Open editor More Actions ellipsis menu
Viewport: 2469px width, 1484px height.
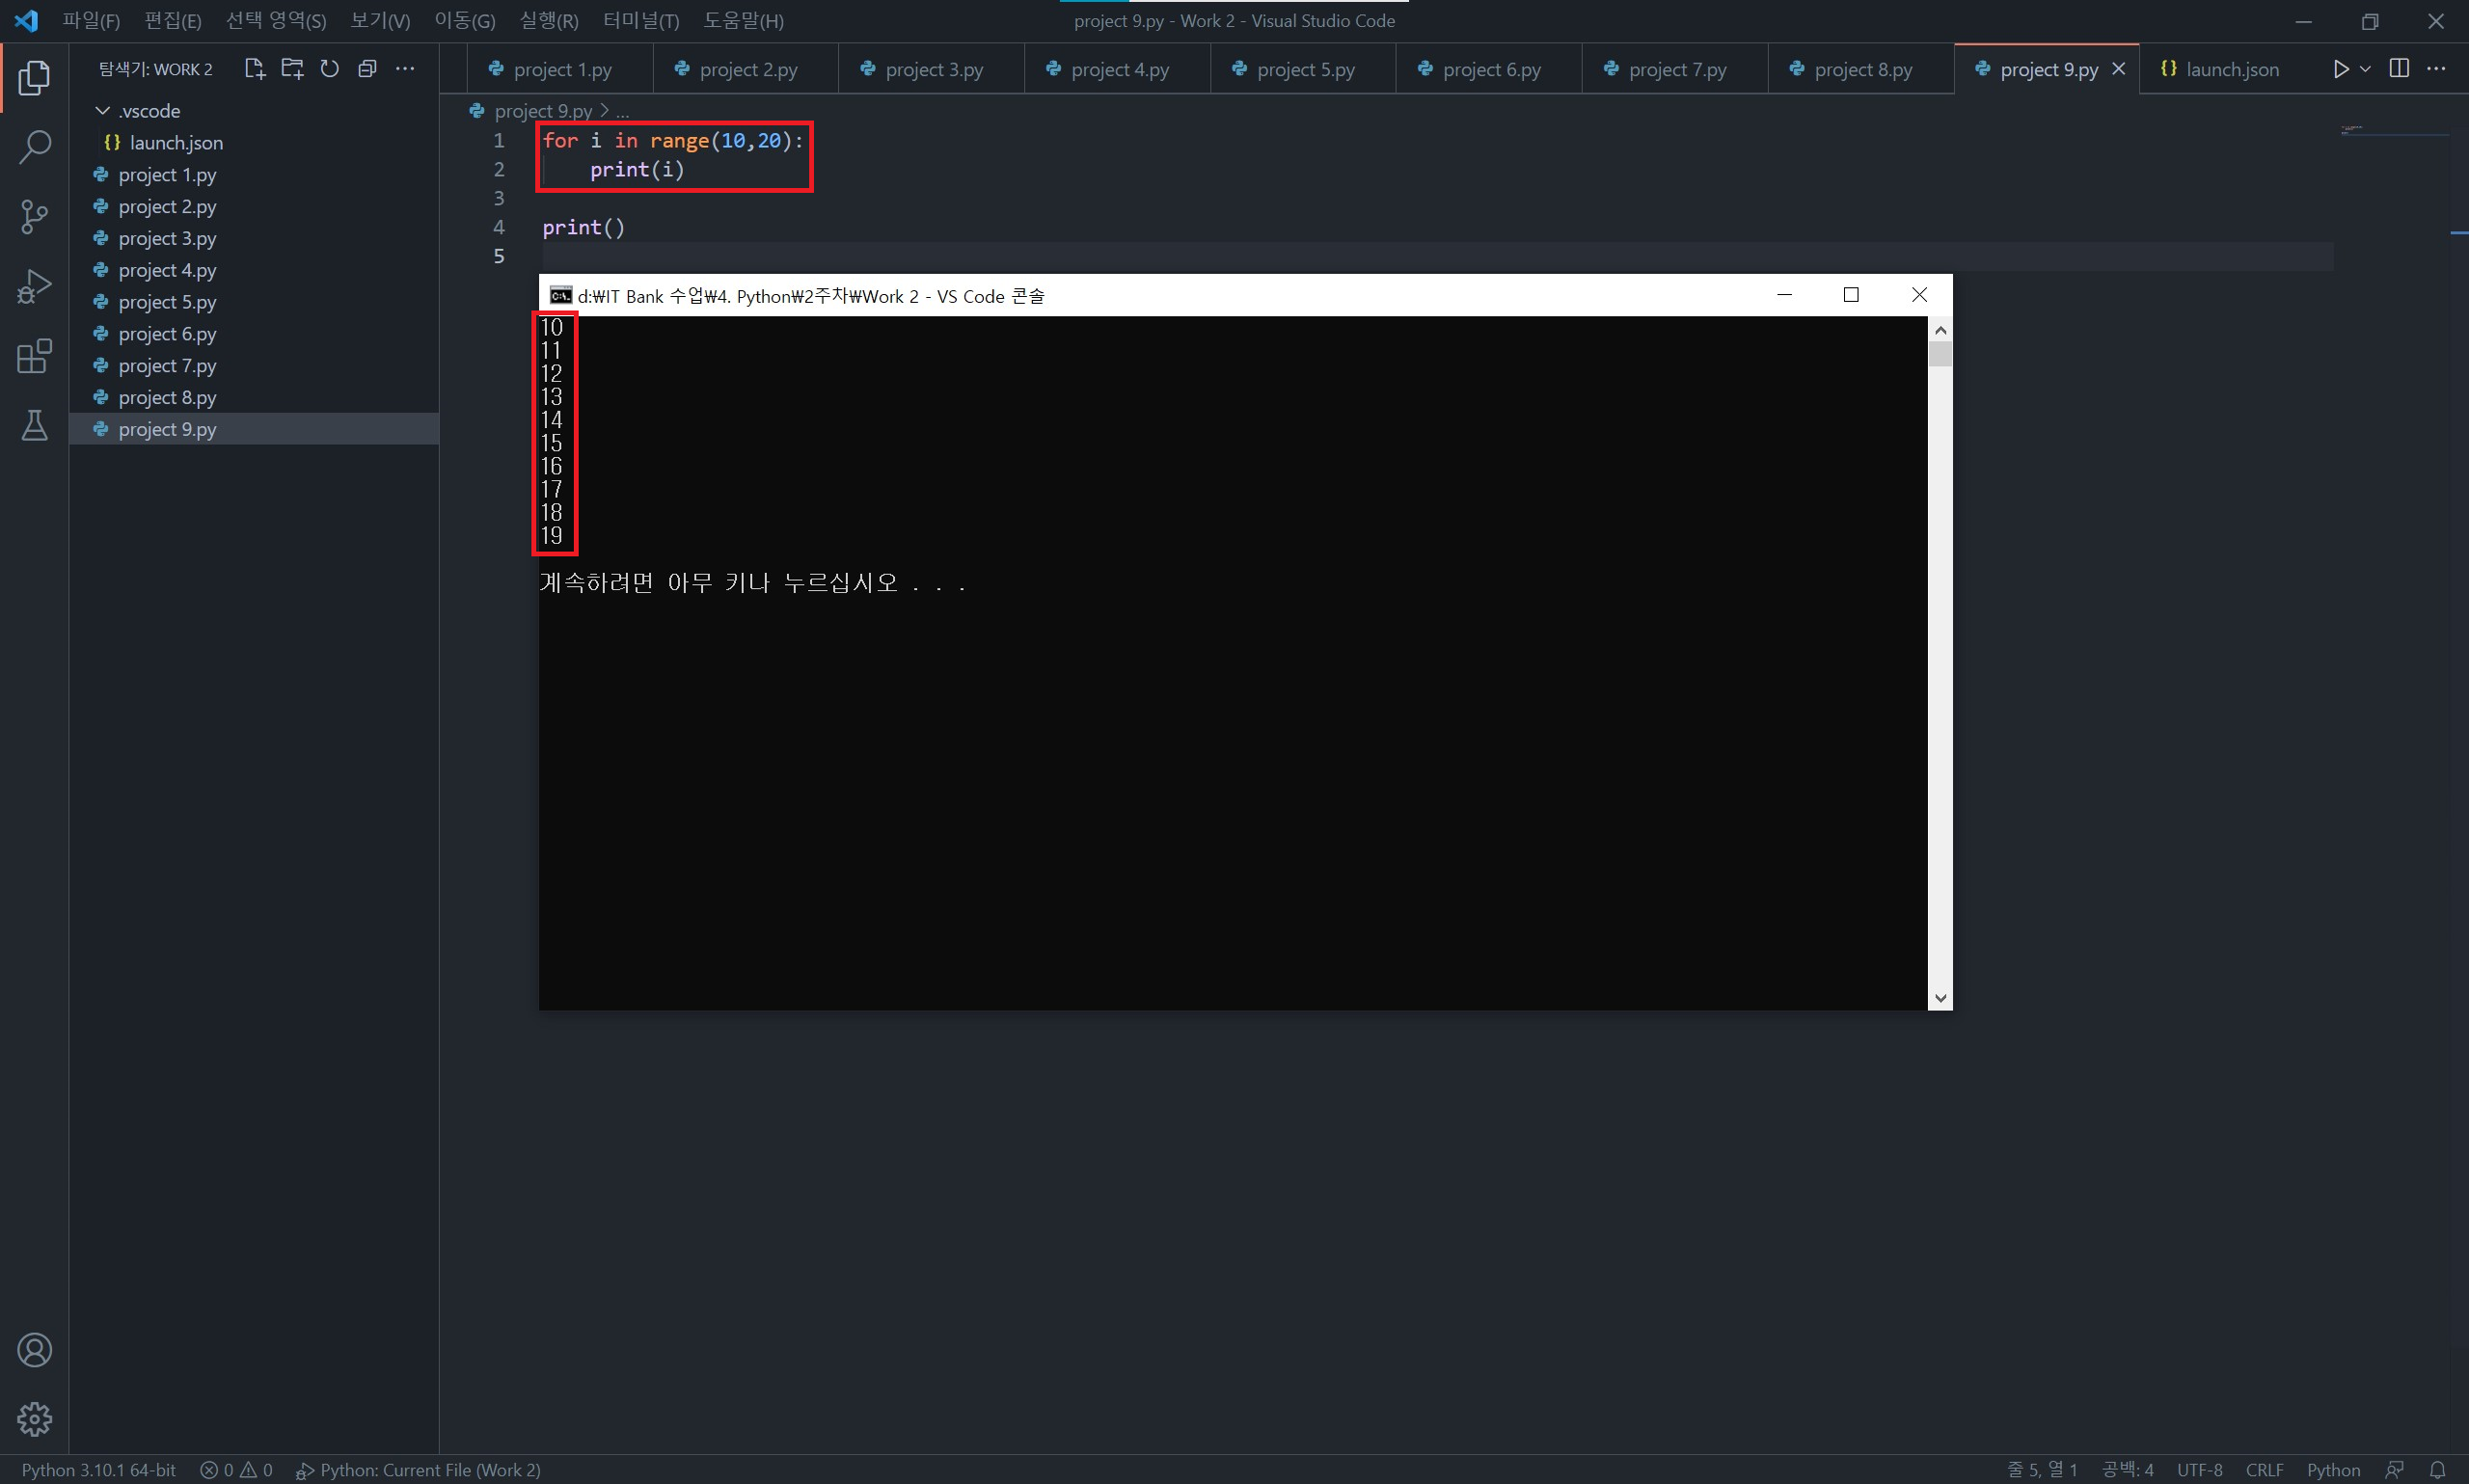[2436, 69]
